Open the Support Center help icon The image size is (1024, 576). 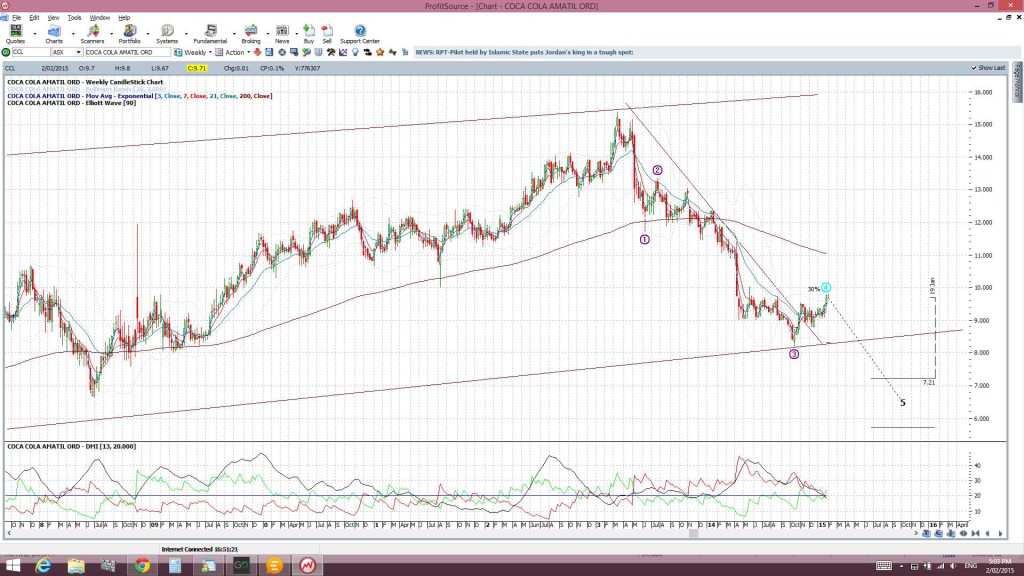pyautogui.click(x=360, y=34)
